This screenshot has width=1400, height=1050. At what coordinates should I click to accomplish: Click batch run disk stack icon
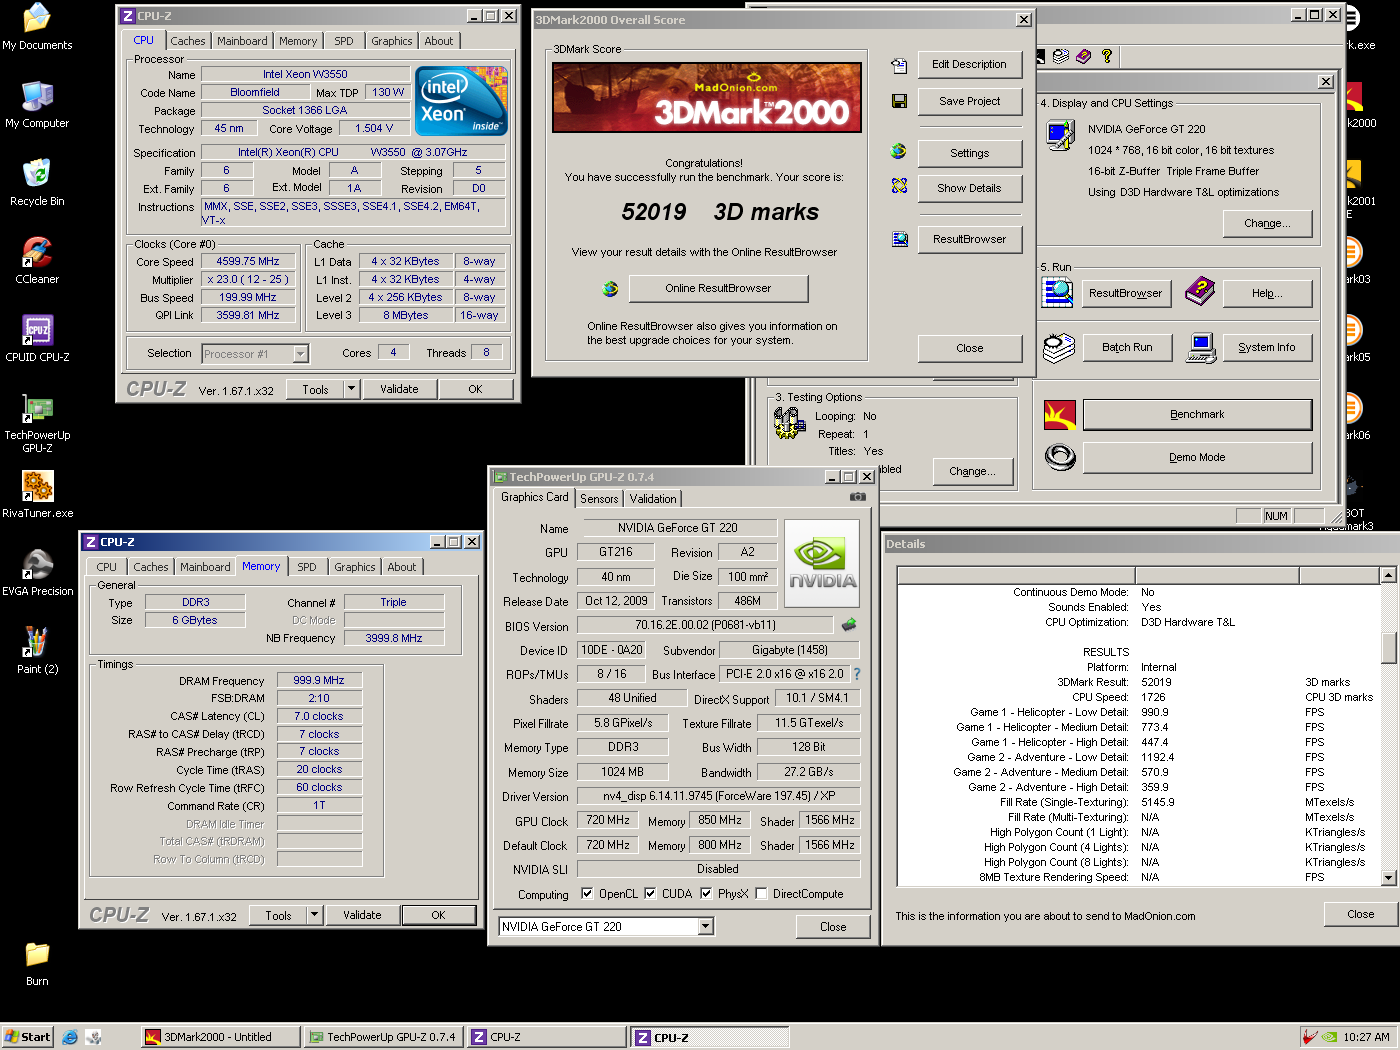pos(1059,347)
